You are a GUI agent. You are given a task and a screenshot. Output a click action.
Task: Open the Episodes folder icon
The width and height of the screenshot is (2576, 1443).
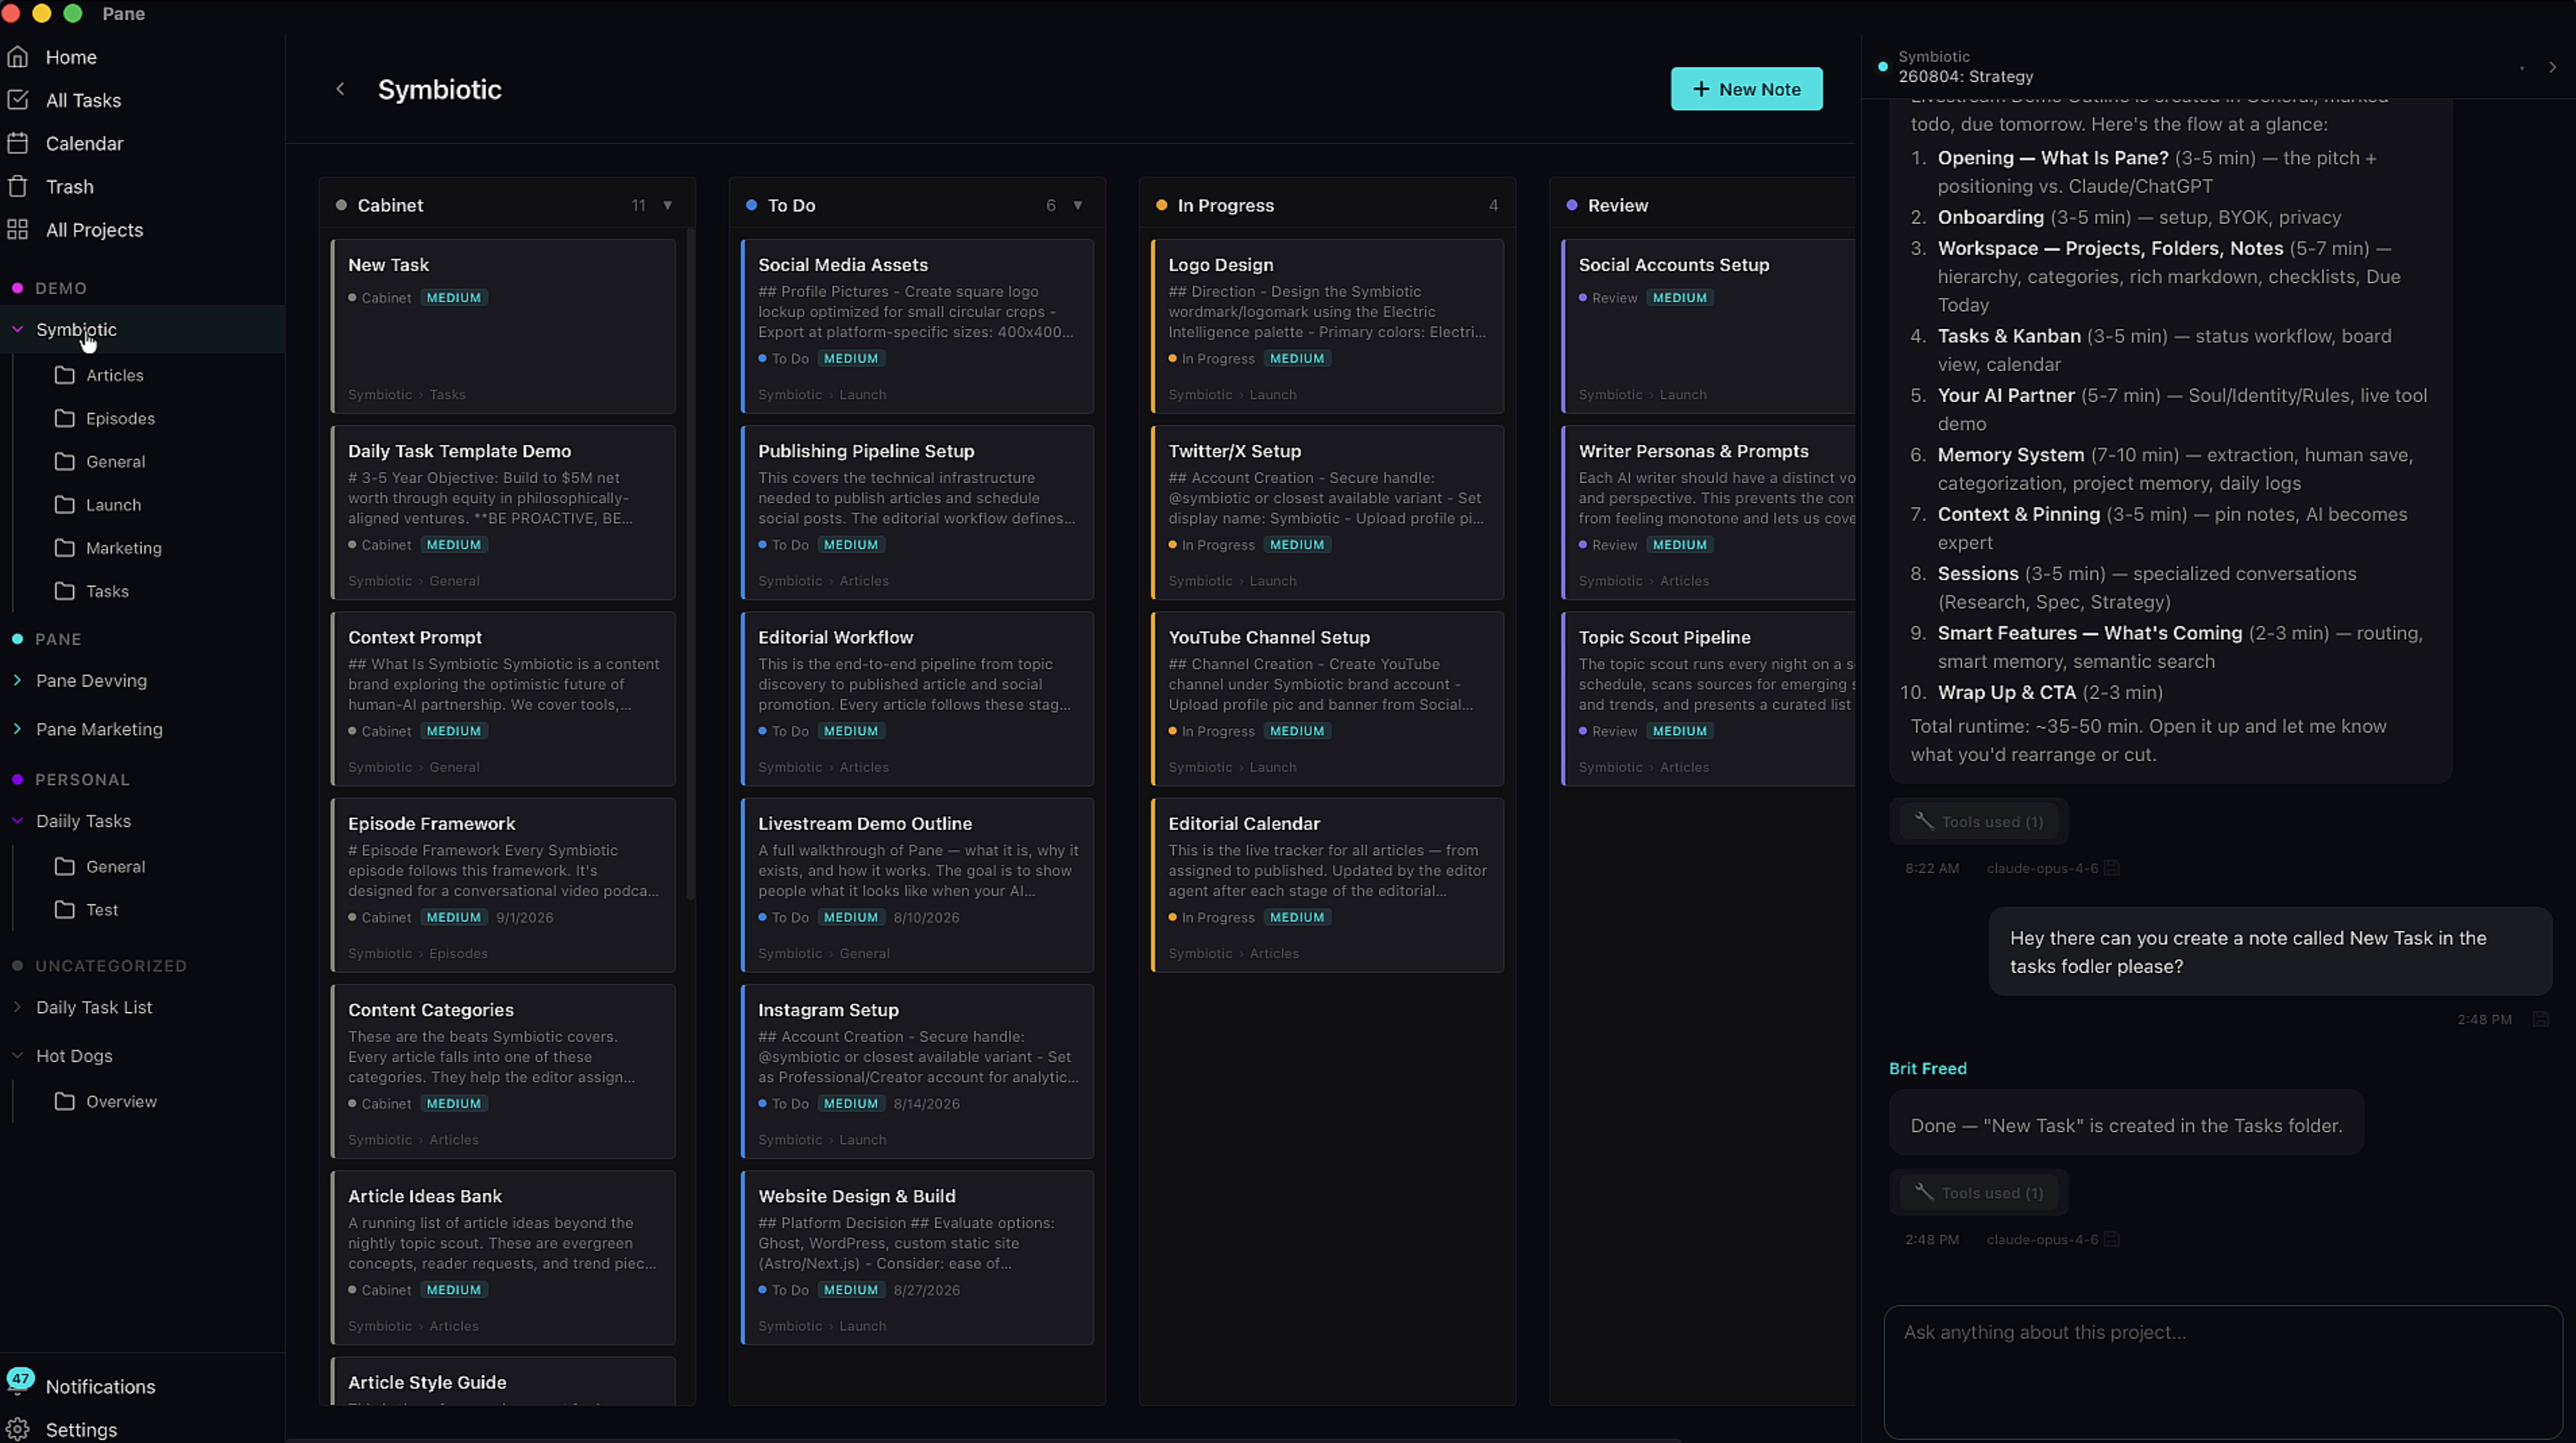coord(65,418)
